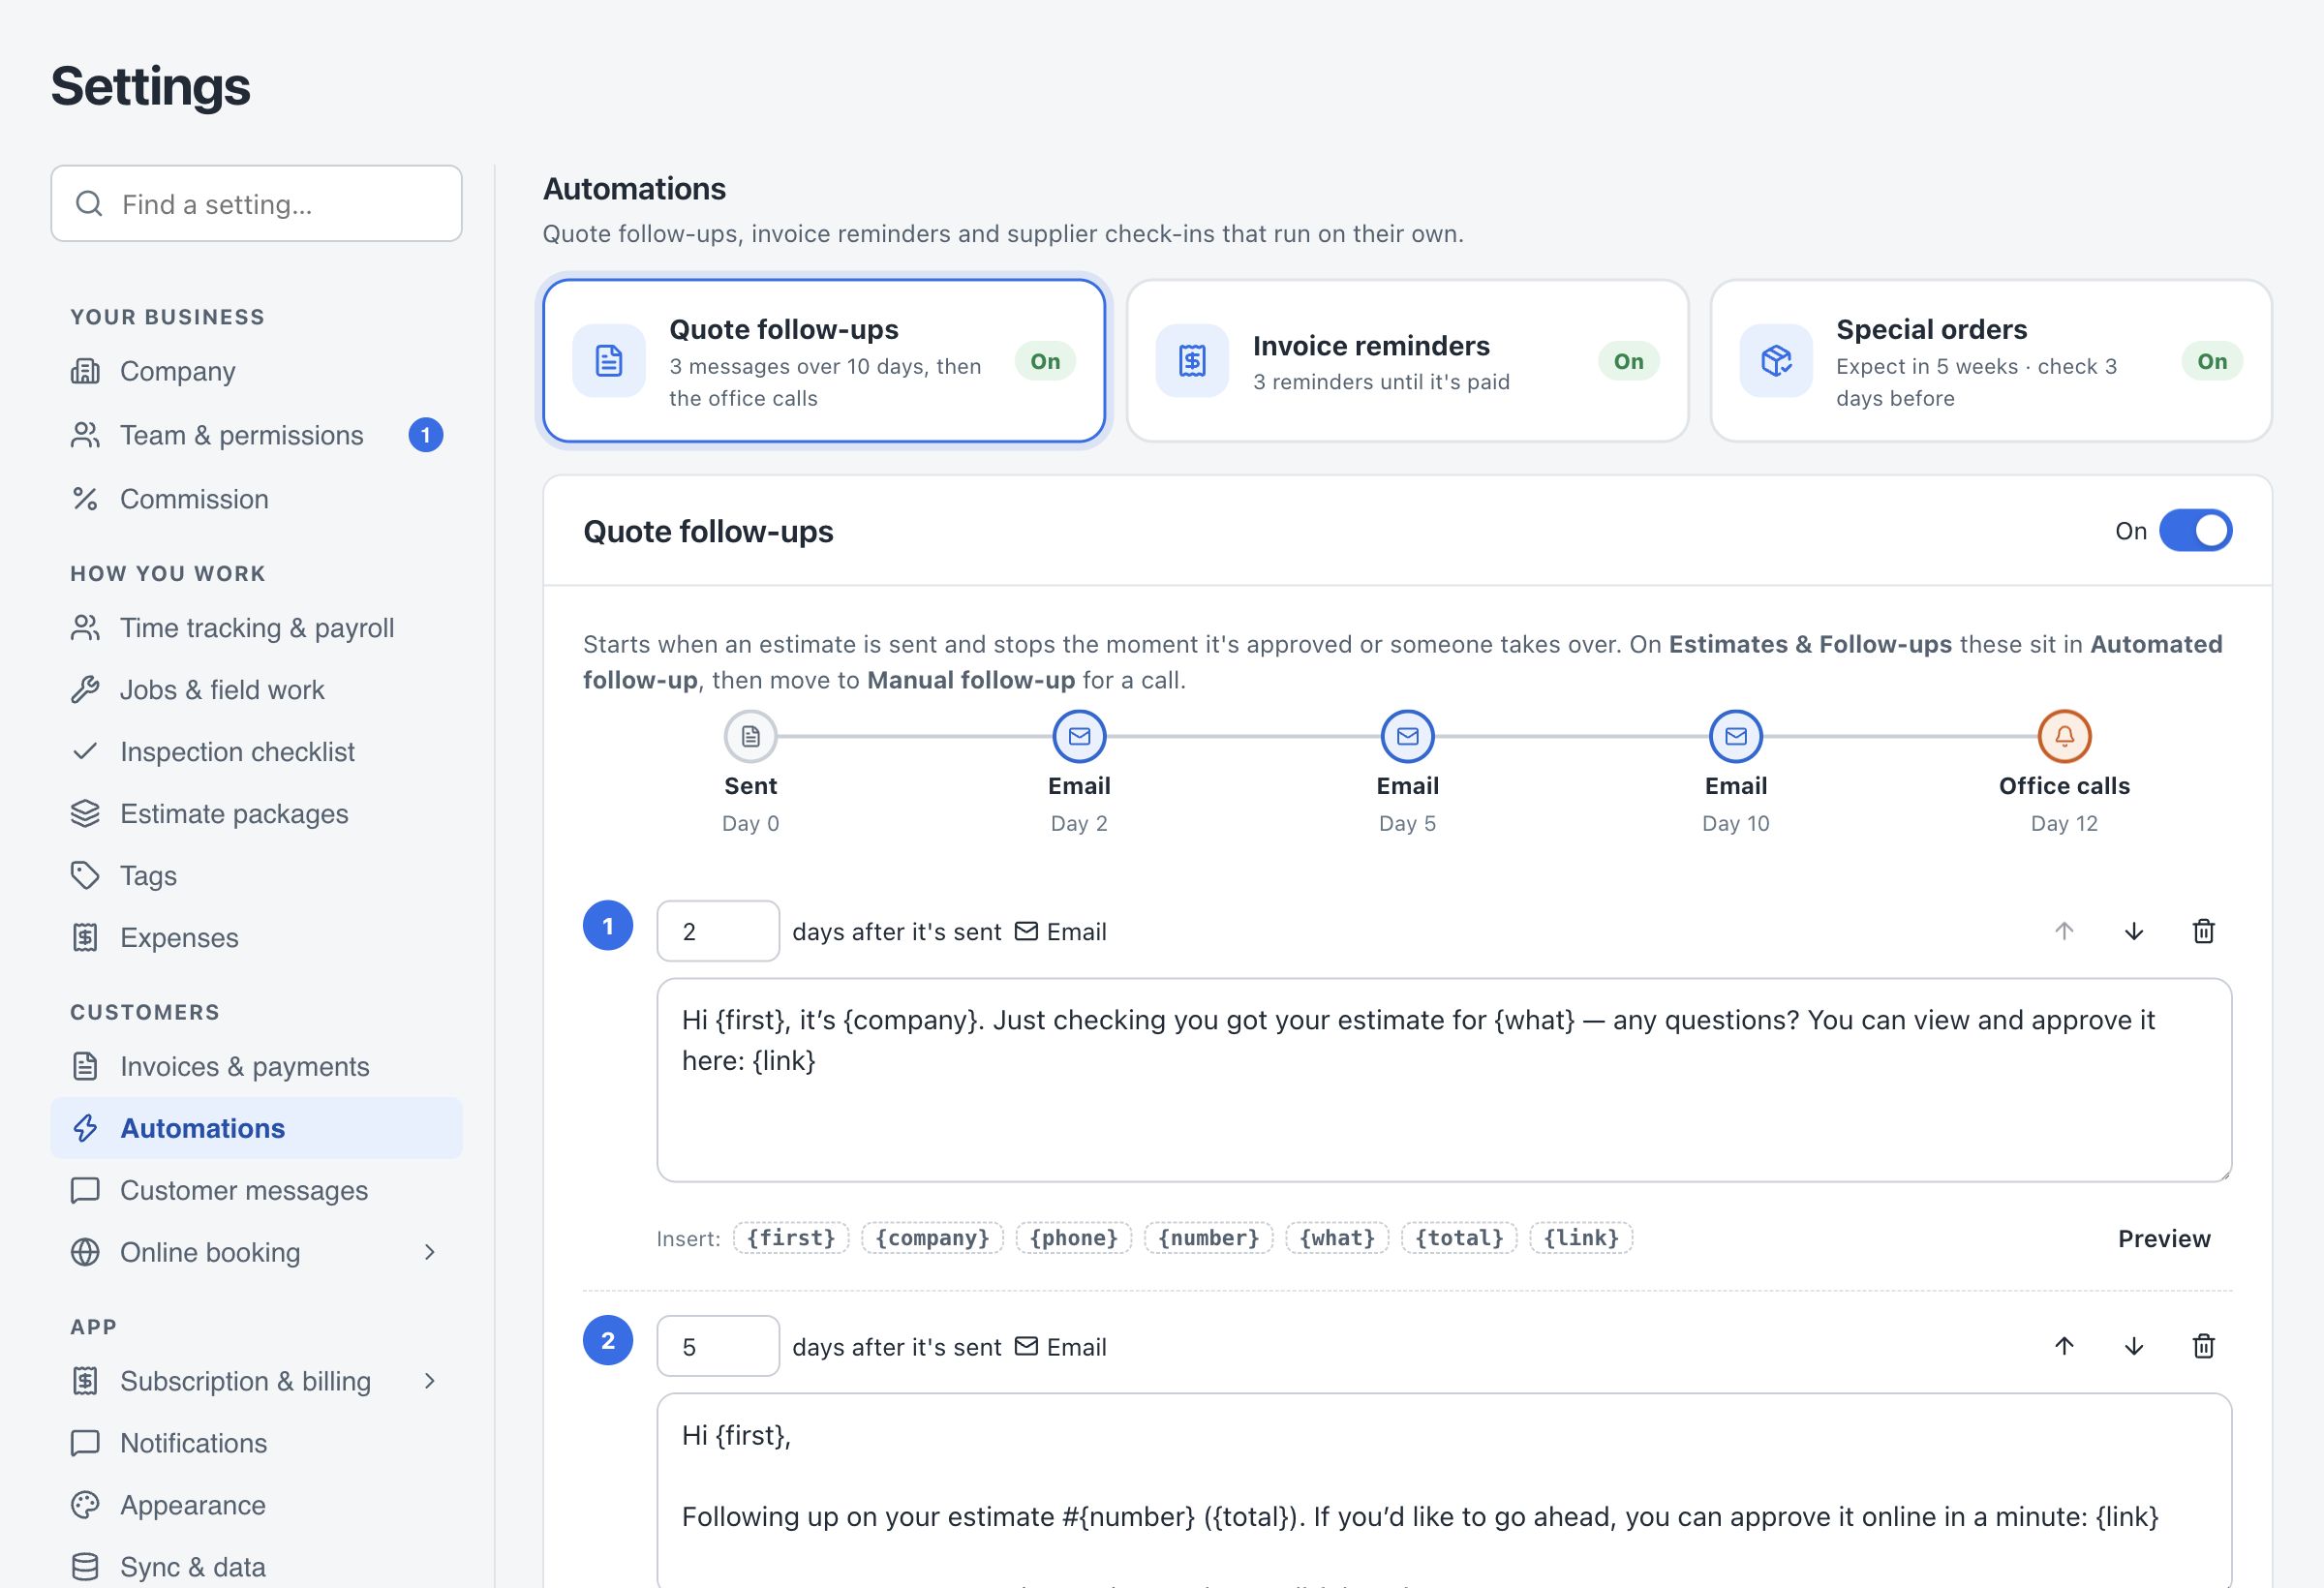Open Jobs & field work settings
Image resolution: width=2324 pixels, height=1588 pixels.
pos(256,690)
